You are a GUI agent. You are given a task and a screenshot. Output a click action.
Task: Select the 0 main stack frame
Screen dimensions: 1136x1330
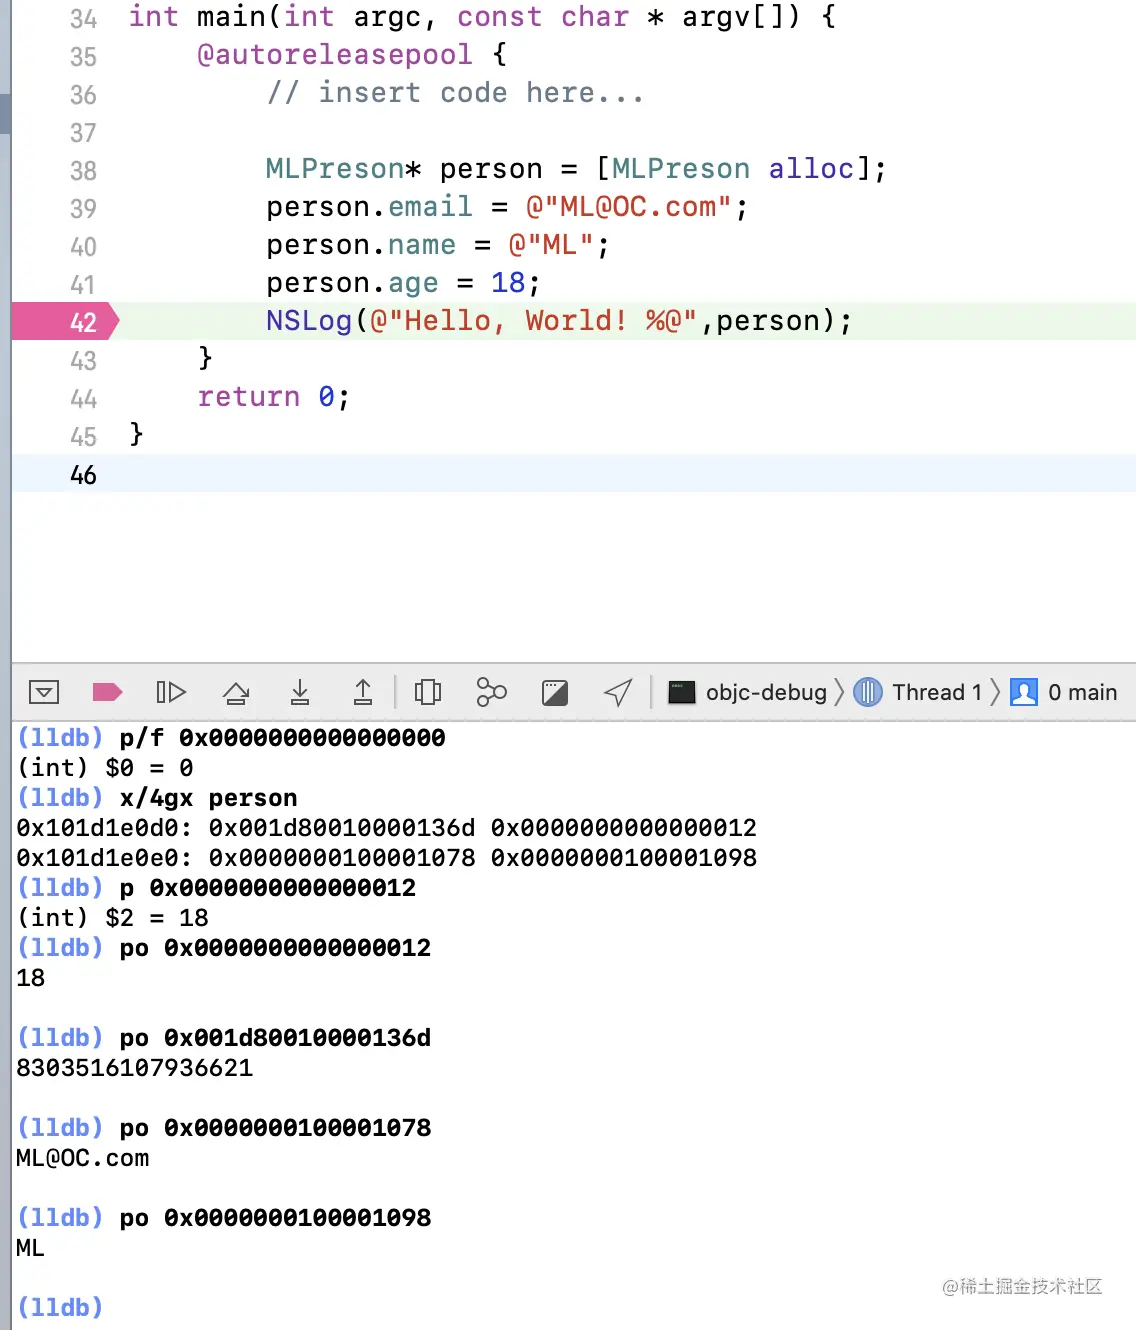pos(1064,692)
